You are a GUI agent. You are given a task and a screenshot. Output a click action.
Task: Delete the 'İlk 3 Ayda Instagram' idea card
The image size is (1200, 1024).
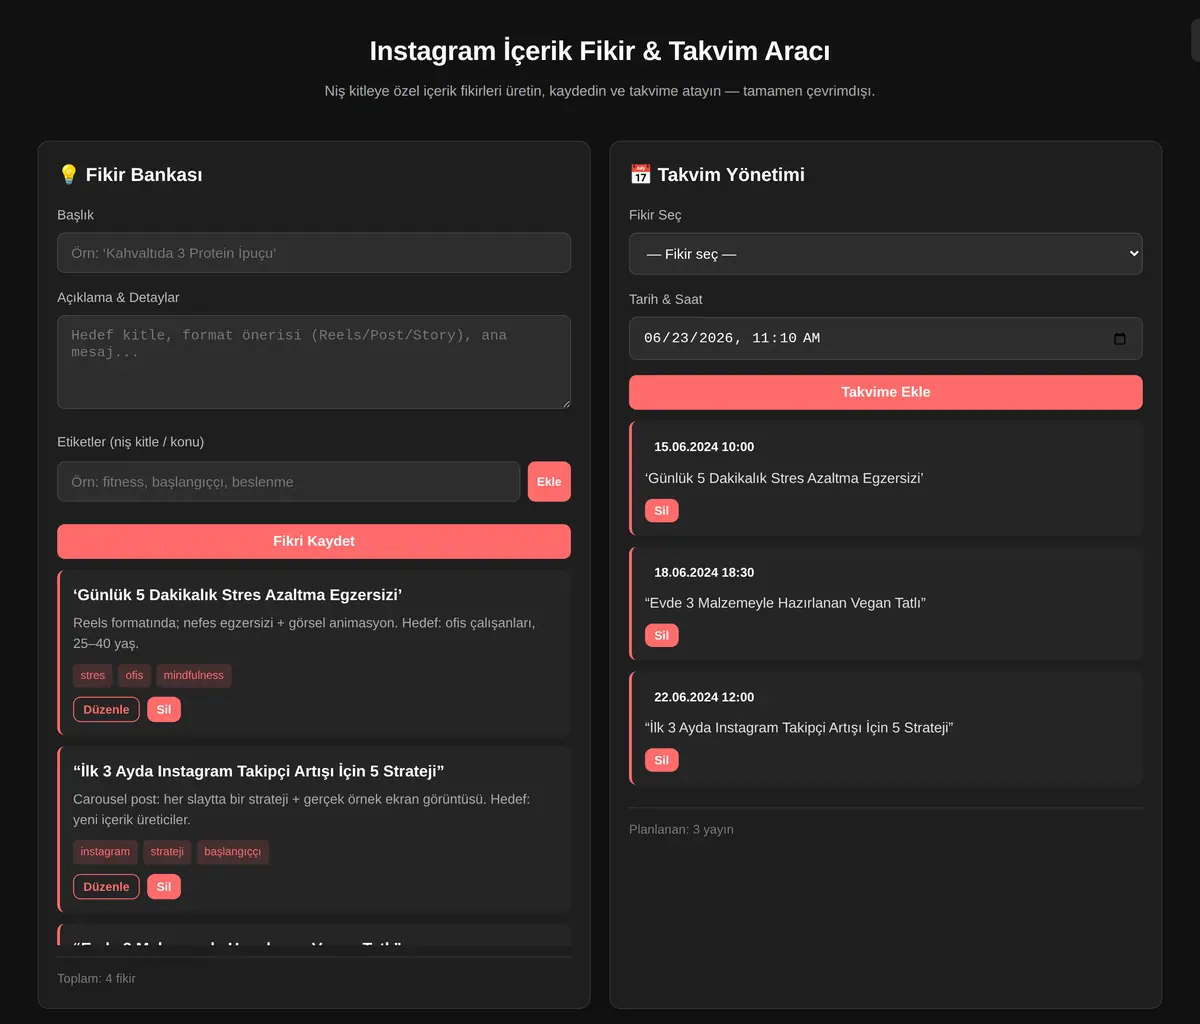coord(164,887)
